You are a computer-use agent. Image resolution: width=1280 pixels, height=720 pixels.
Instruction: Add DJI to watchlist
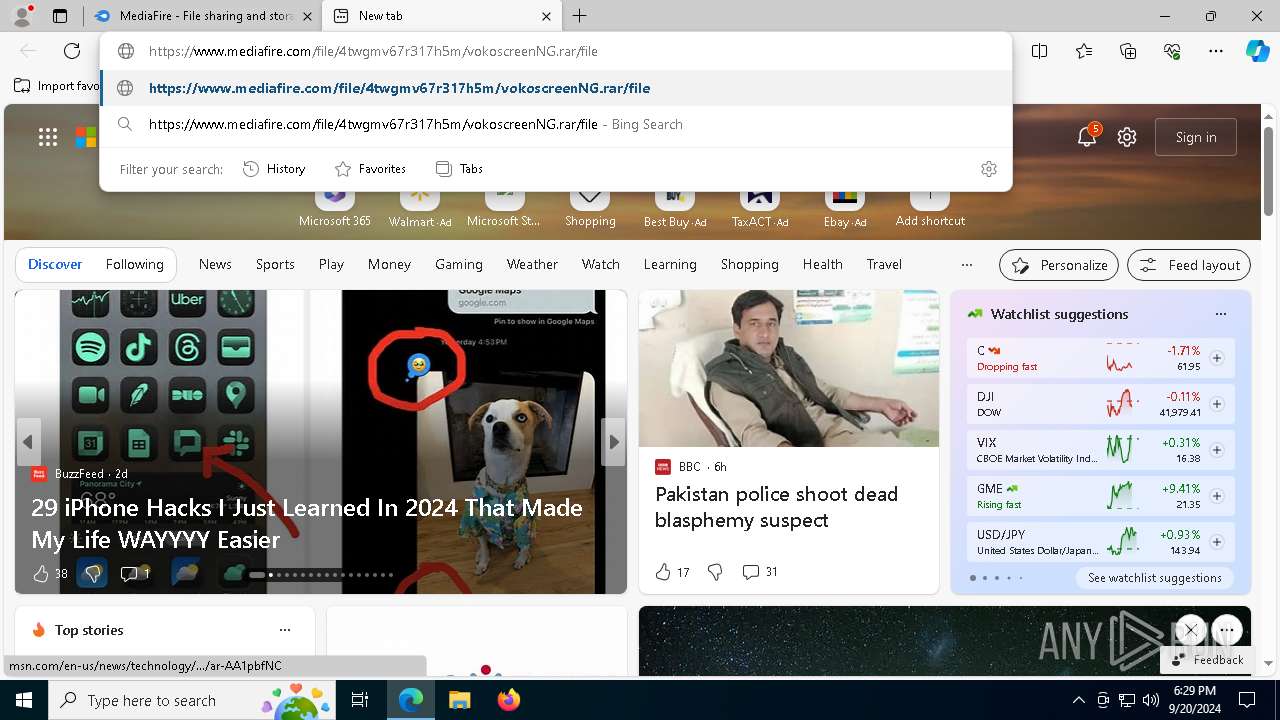[1217, 404]
